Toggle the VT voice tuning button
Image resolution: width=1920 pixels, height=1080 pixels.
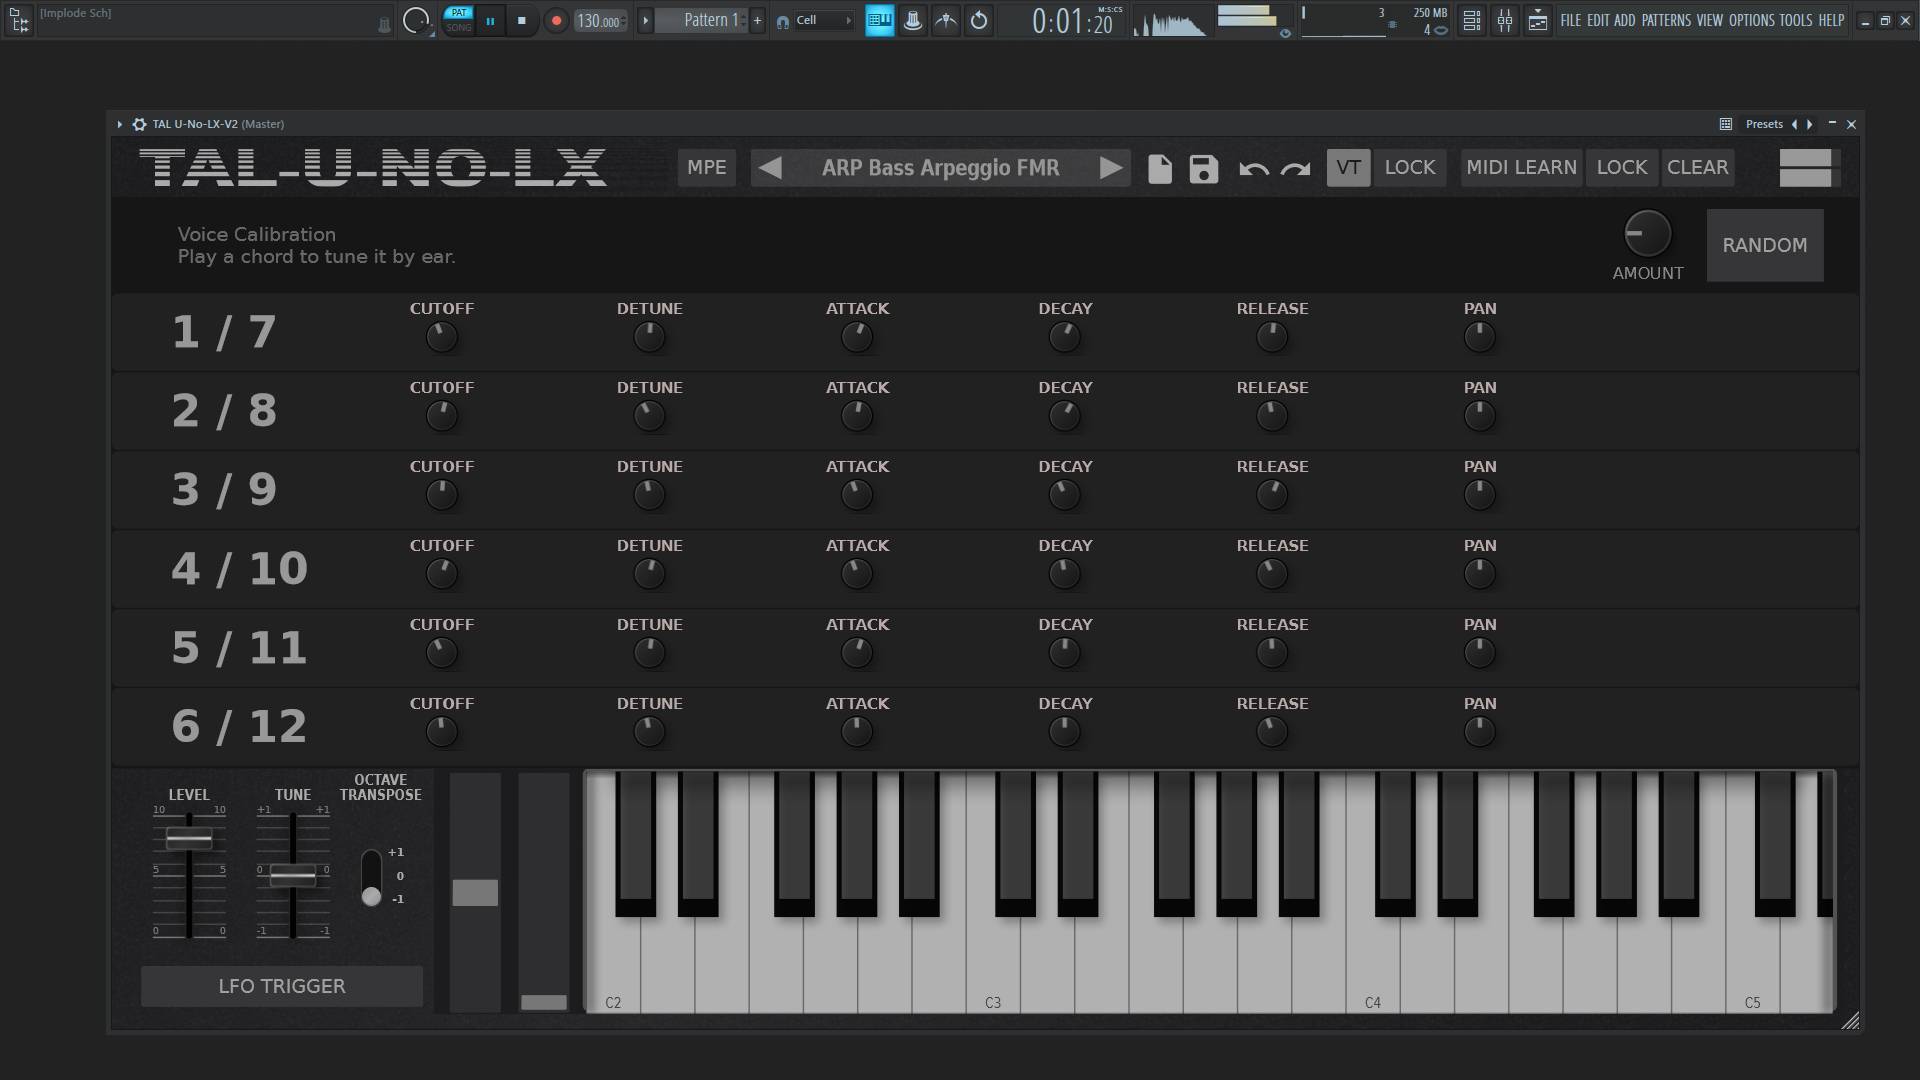(1348, 168)
